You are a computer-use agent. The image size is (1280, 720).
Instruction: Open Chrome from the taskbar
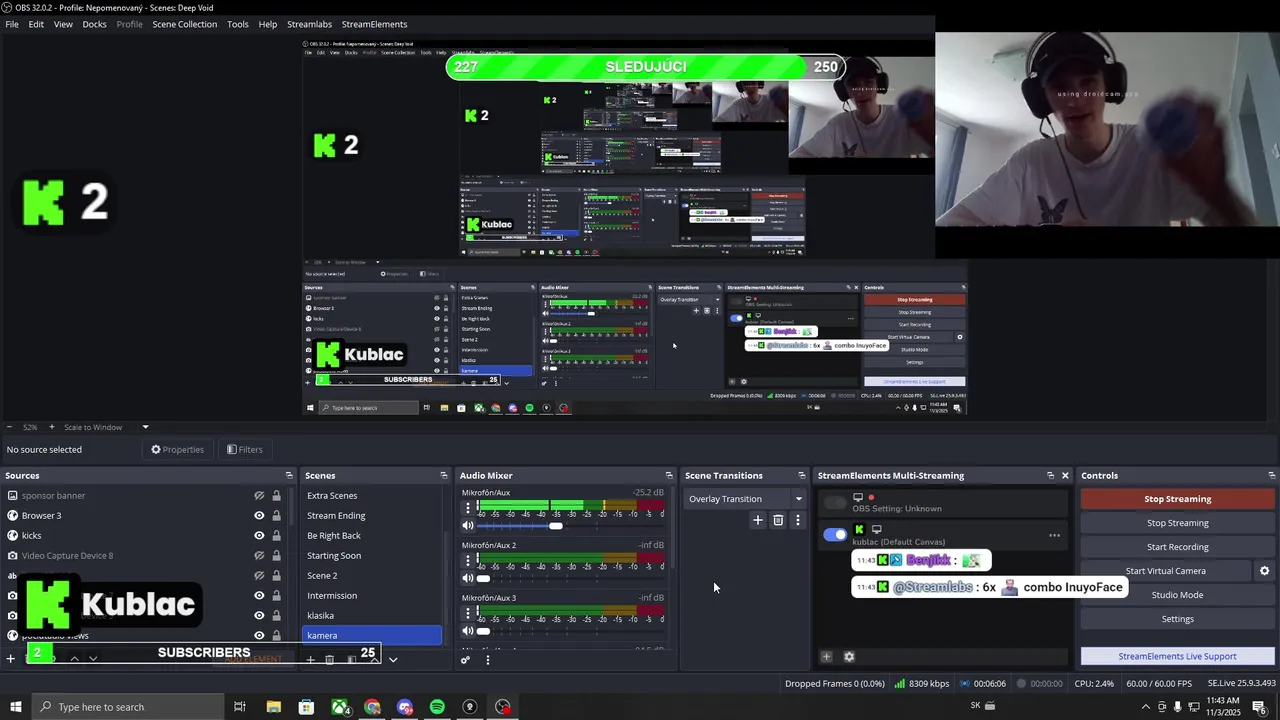point(372,707)
